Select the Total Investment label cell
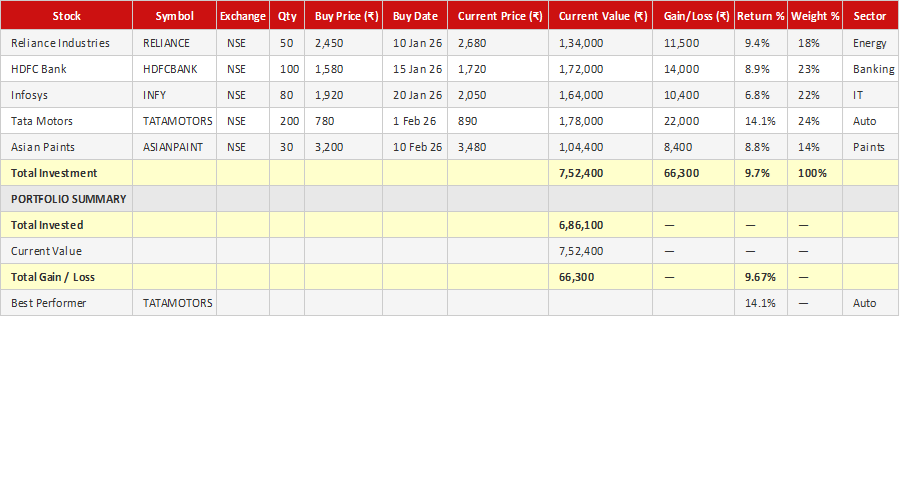Screen dimensions: 900x500 click(x=67, y=173)
